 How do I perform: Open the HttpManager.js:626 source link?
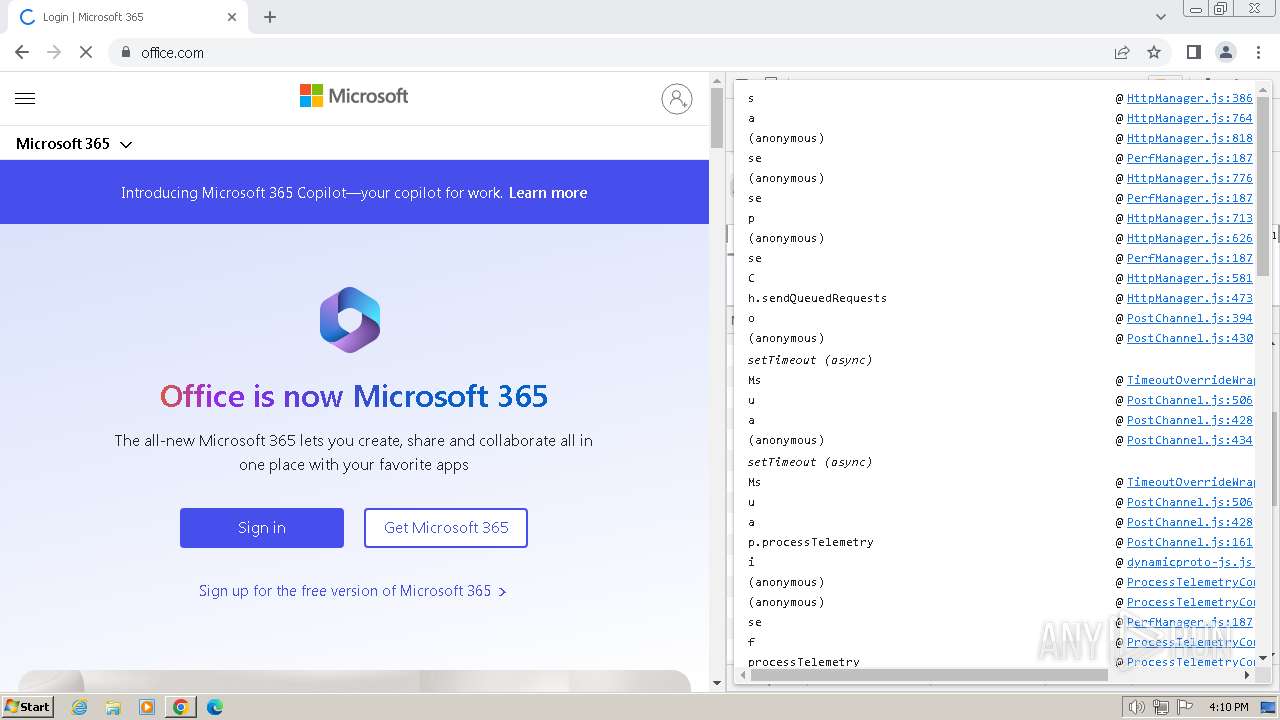1189,238
